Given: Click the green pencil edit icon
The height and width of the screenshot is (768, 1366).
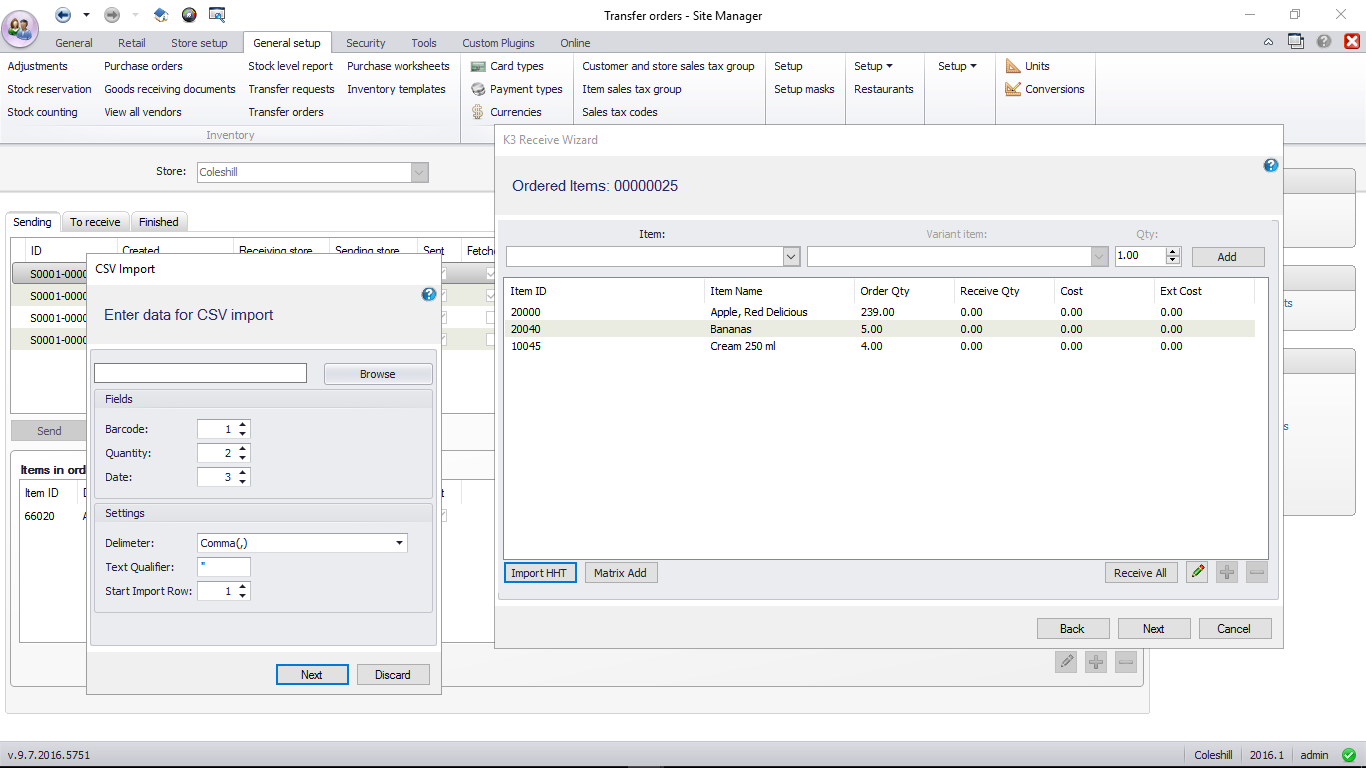Looking at the screenshot, I should (1196, 573).
